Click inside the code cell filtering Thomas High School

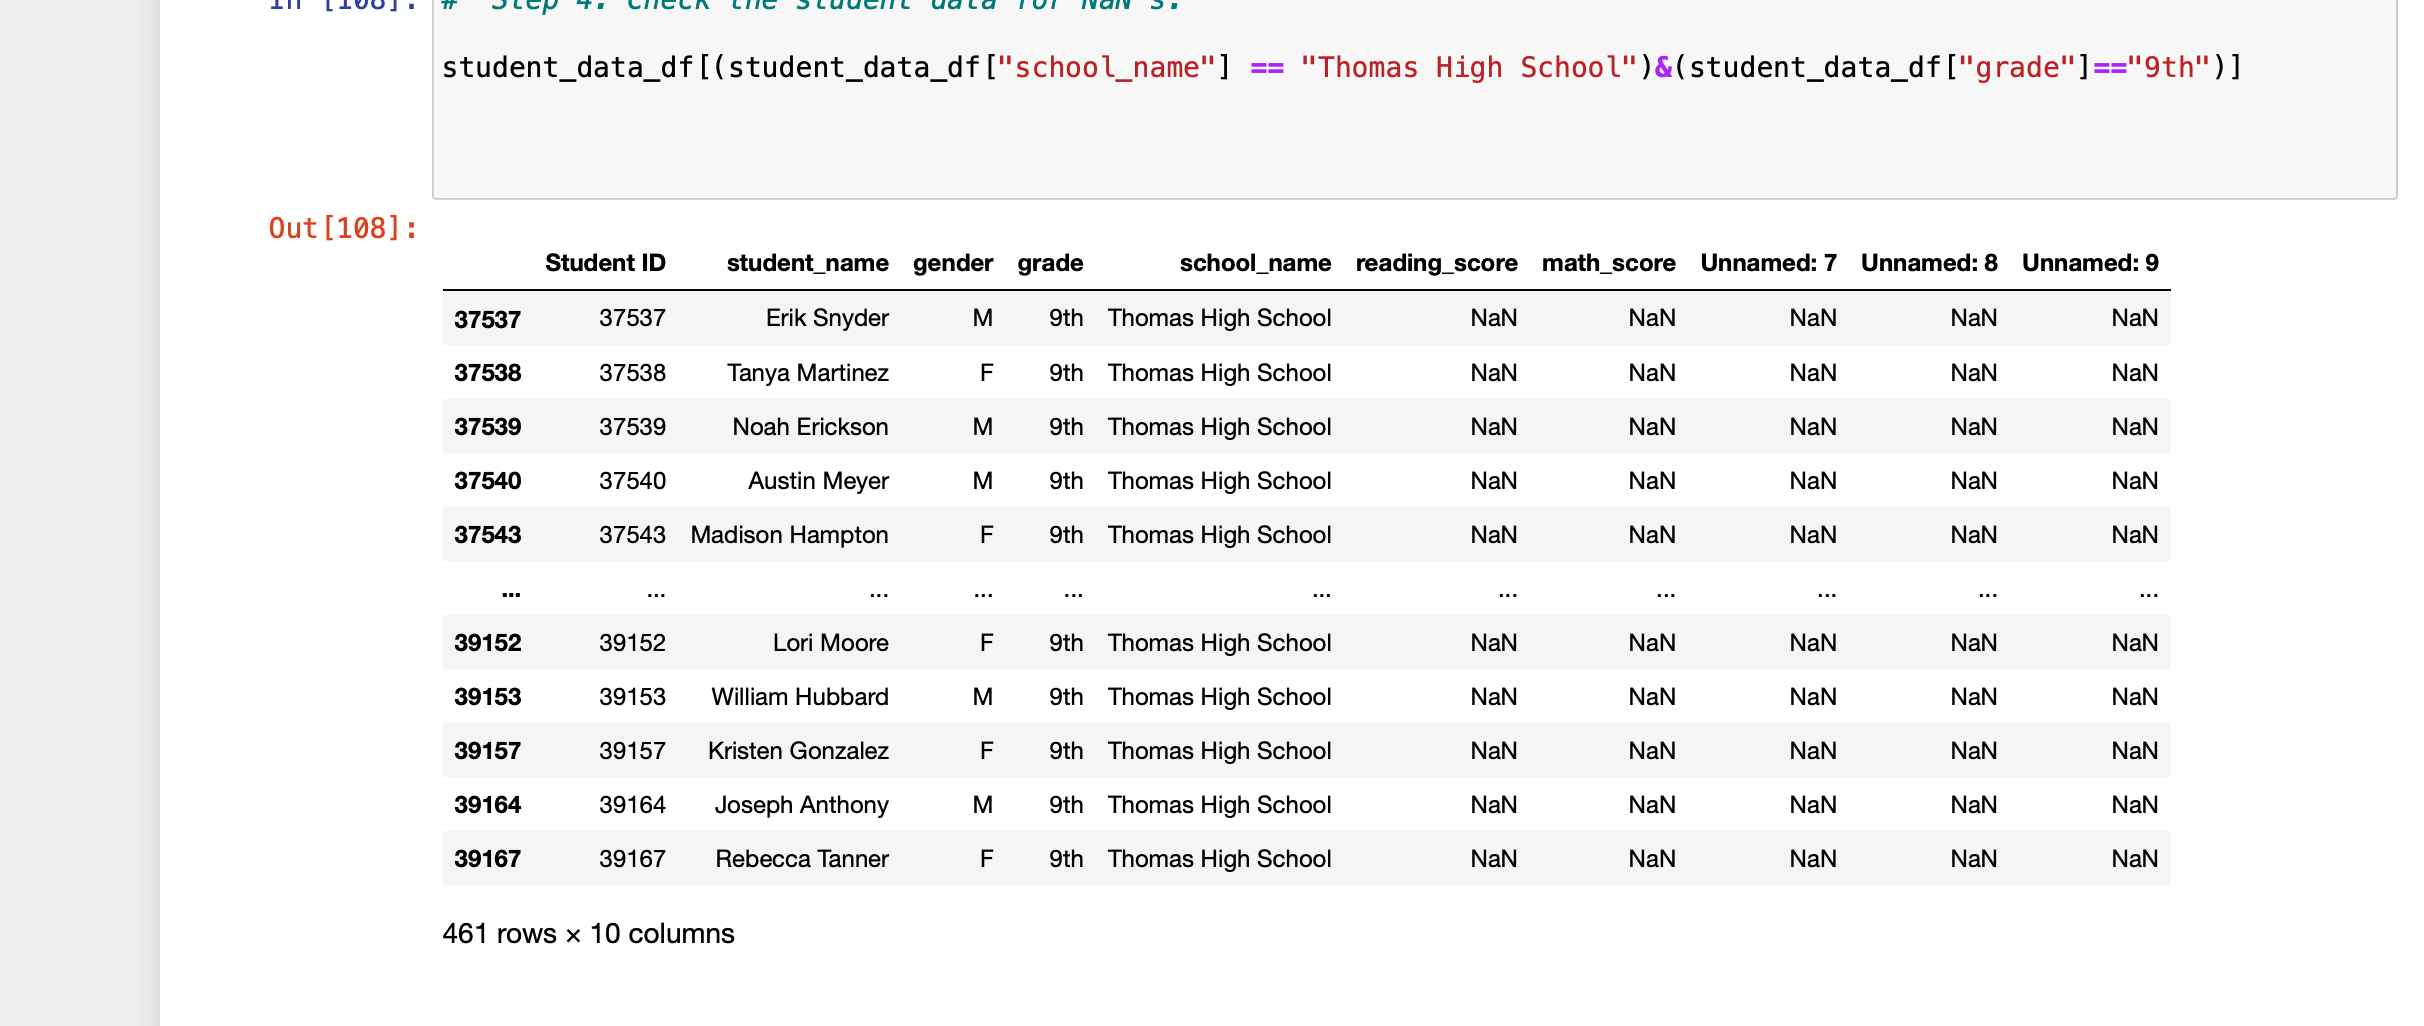pos(1414,98)
